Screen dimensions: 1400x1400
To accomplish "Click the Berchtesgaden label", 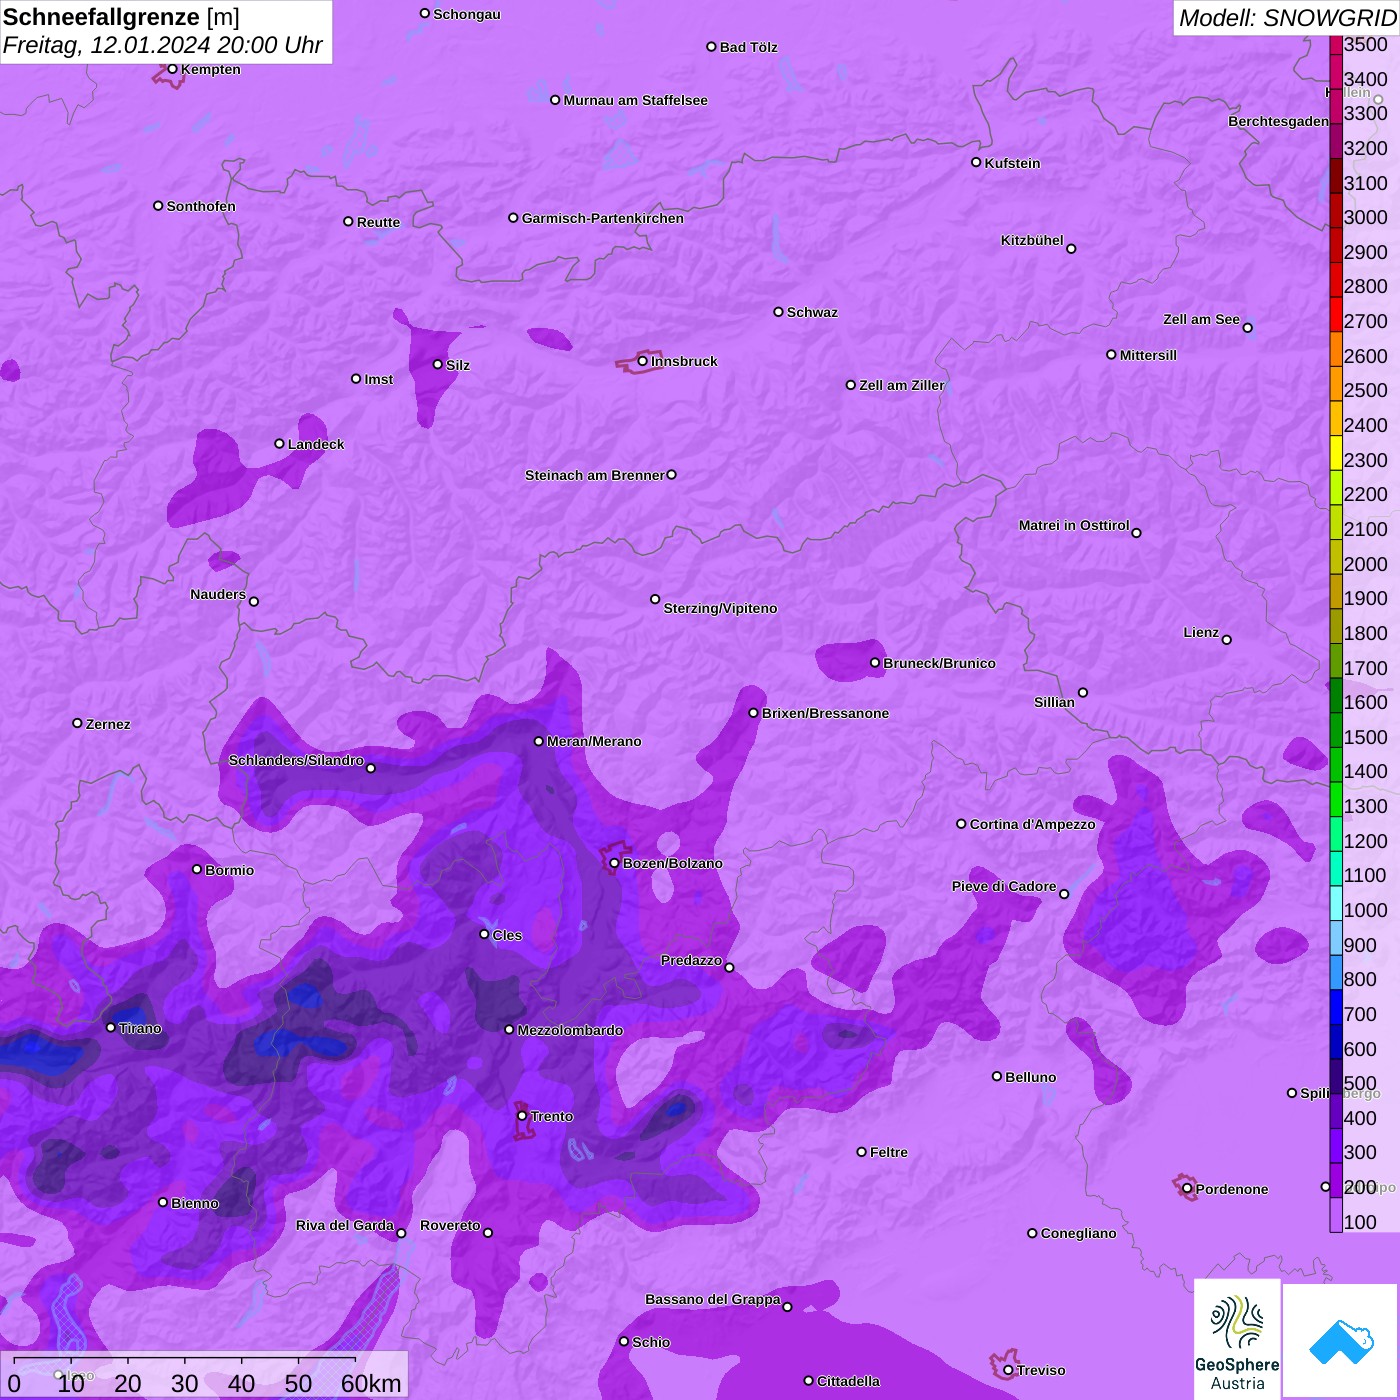I will click(1279, 121).
